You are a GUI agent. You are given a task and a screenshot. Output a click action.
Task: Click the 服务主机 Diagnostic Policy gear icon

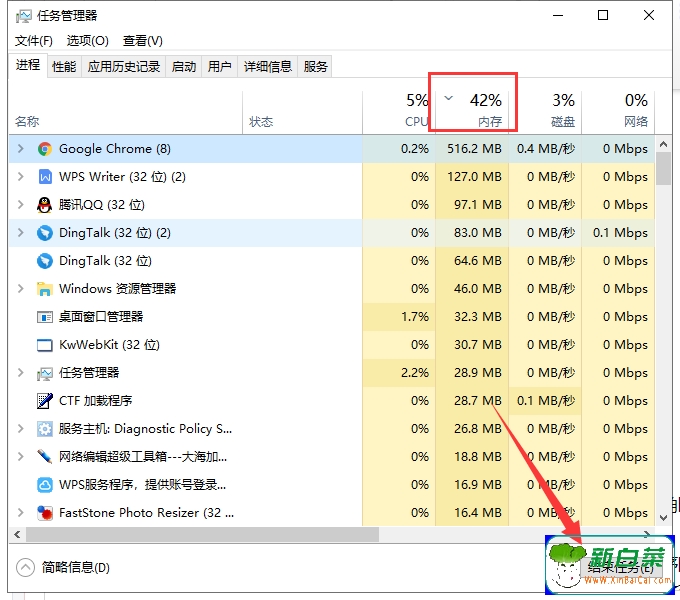click(x=45, y=429)
